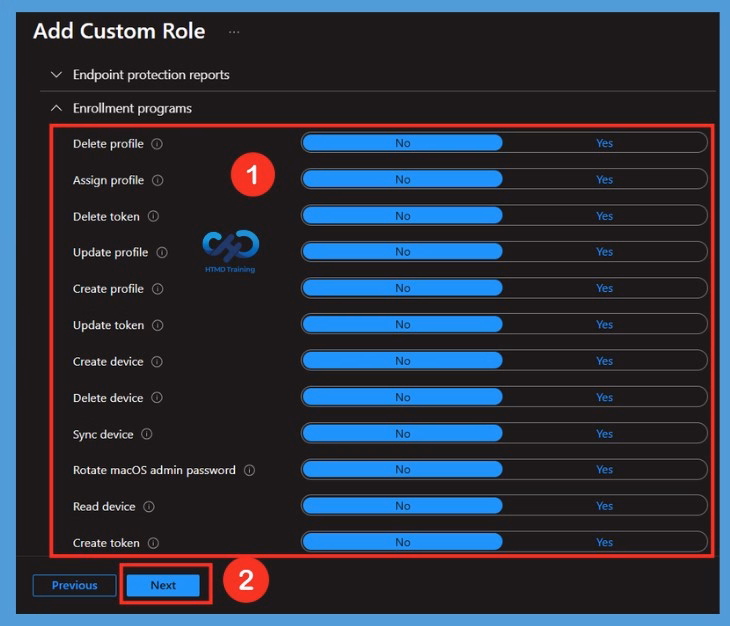Open info icon next to Assign profile
730x626 pixels.
tap(158, 180)
